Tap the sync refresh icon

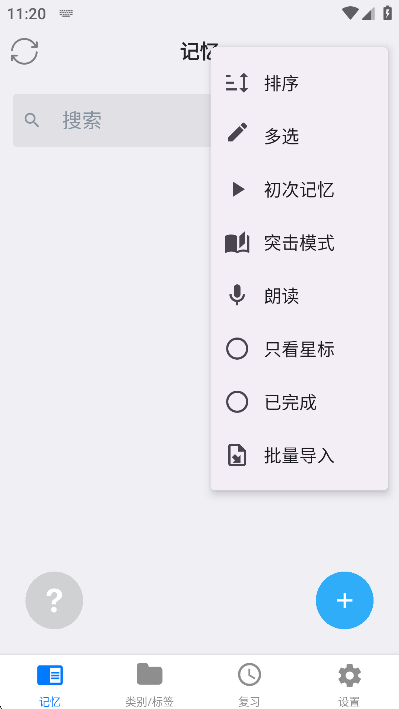[x=24, y=51]
